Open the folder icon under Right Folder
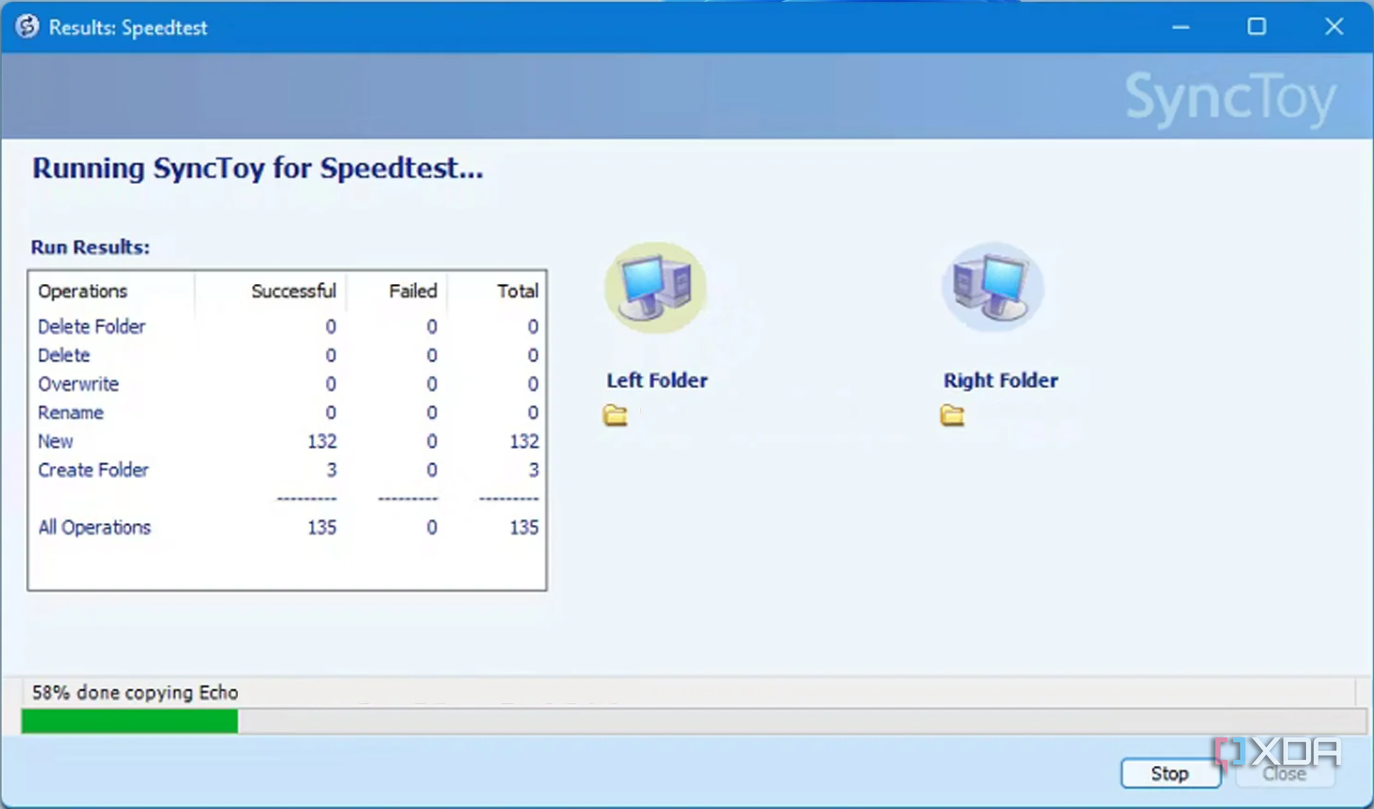Image resolution: width=1374 pixels, height=809 pixels. pos(951,414)
